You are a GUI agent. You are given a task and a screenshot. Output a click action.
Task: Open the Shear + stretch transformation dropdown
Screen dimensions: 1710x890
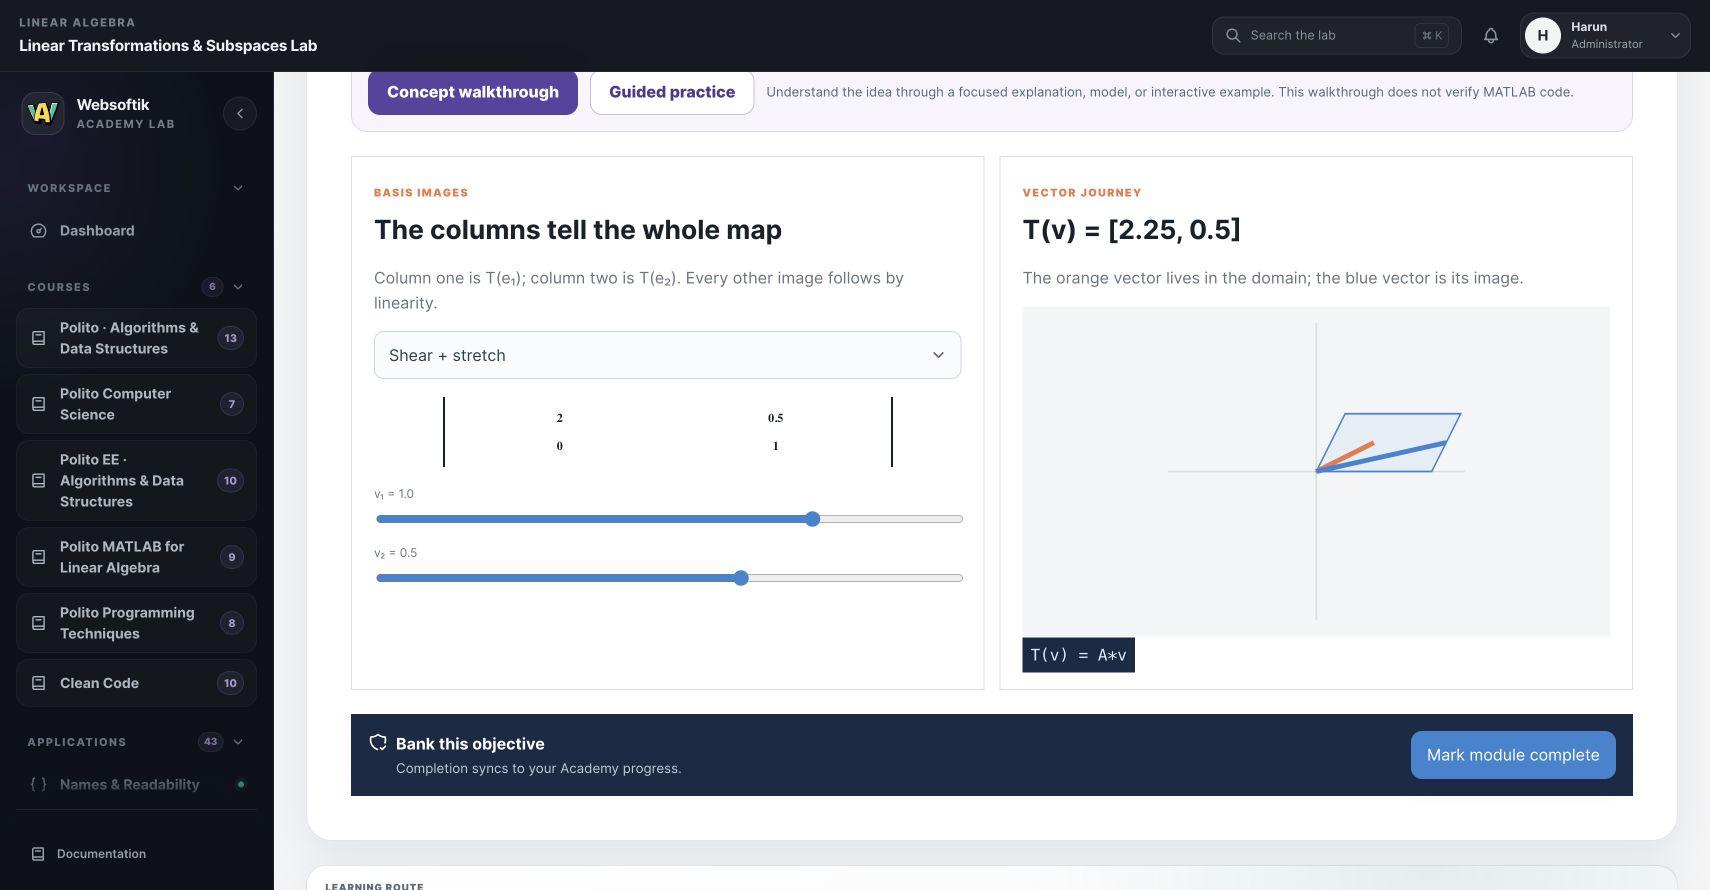click(x=667, y=355)
